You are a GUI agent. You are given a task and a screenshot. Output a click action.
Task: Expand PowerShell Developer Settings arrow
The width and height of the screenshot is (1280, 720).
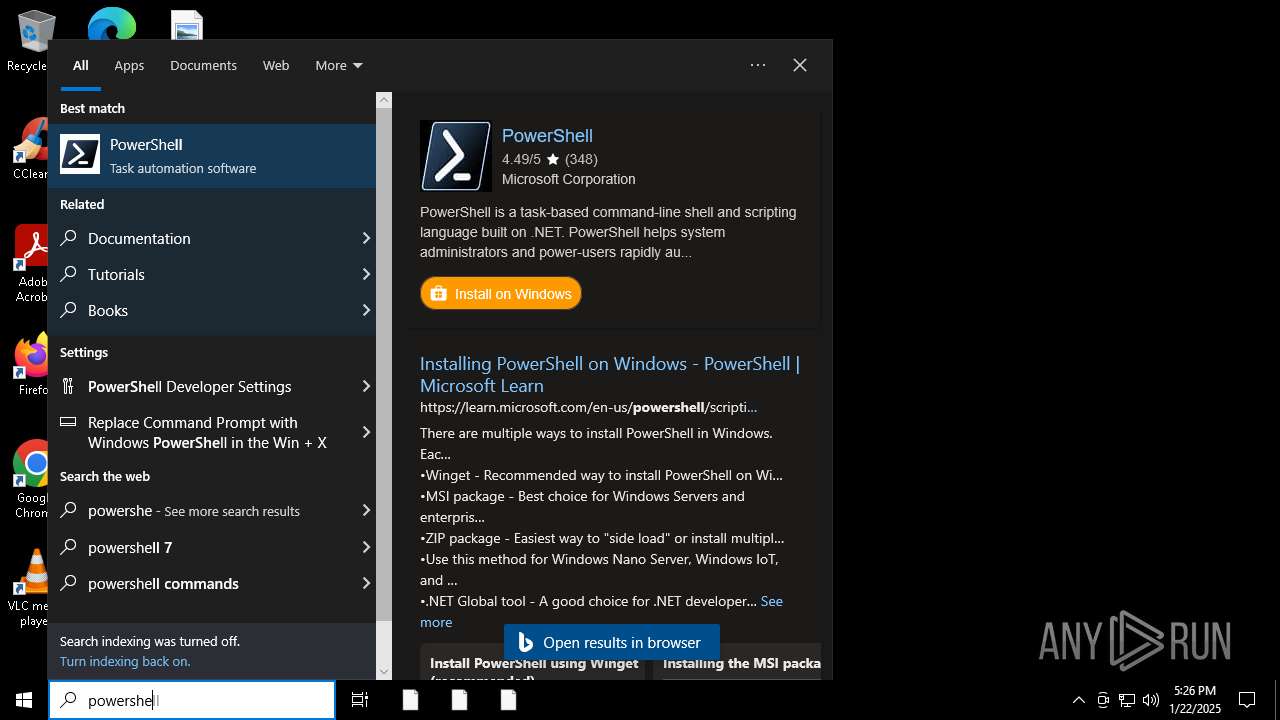click(x=366, y=386)
